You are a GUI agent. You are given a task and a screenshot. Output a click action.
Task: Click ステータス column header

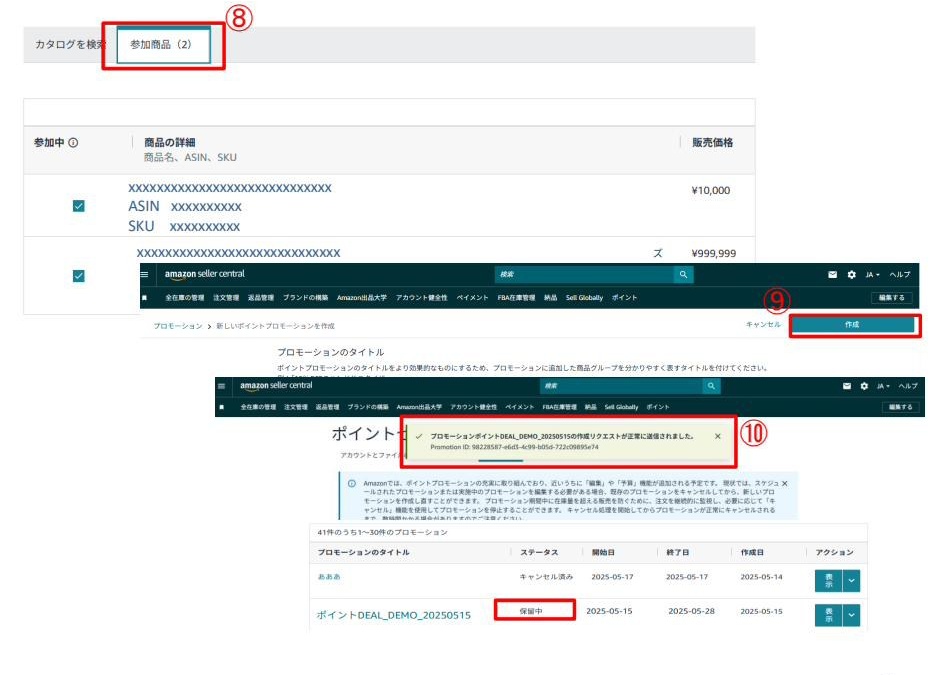tap(539, 552)
